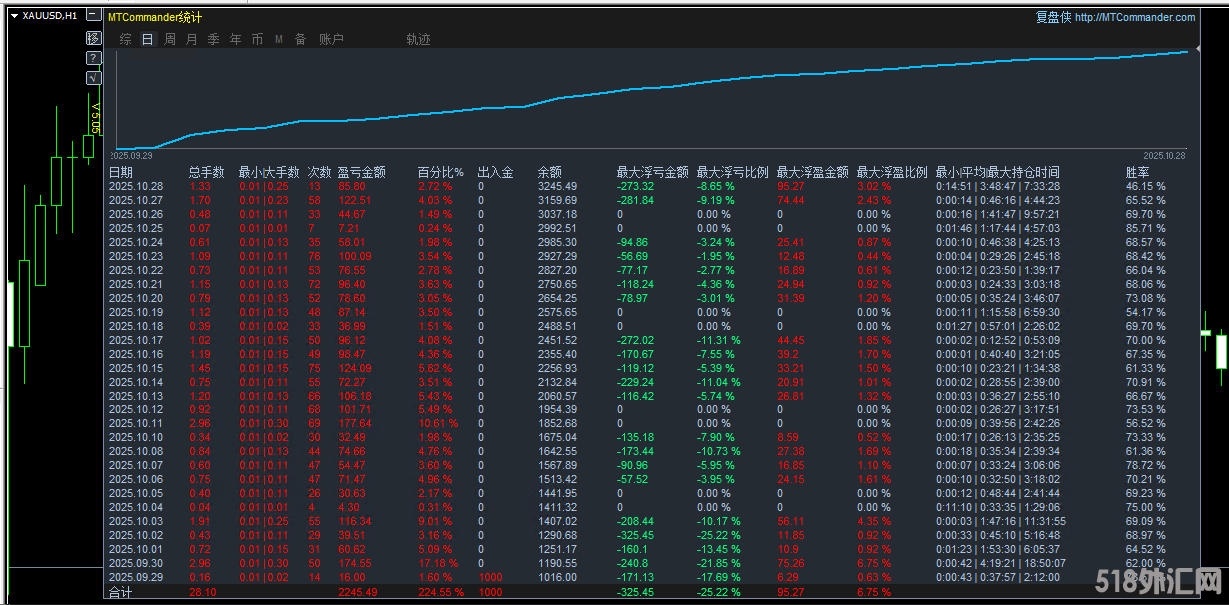The height and width of the screenshot is (605, 1229).
Task: Click the 2025.10.28 date row
Action: click(135, 186)
